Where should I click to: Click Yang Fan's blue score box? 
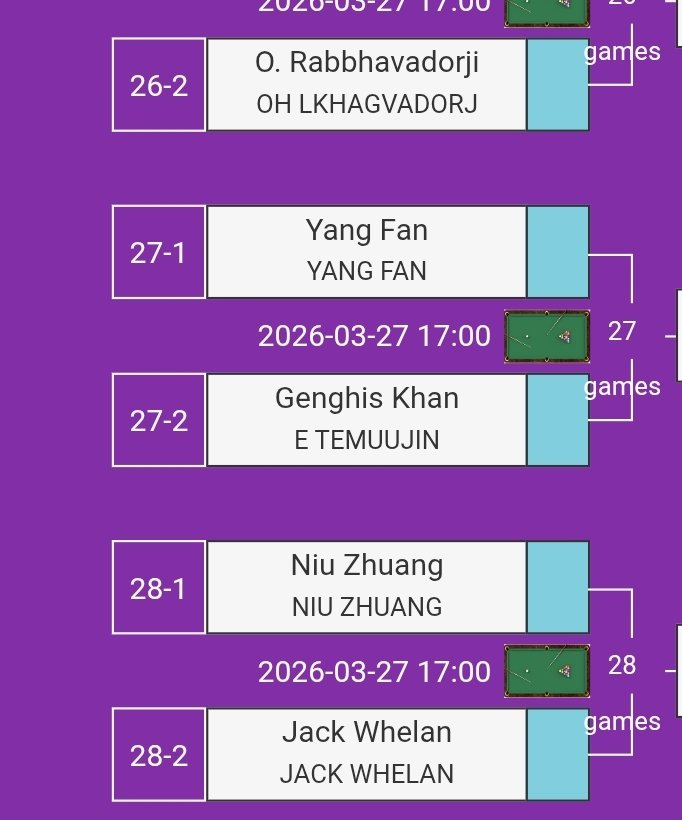tap(558, 252)
